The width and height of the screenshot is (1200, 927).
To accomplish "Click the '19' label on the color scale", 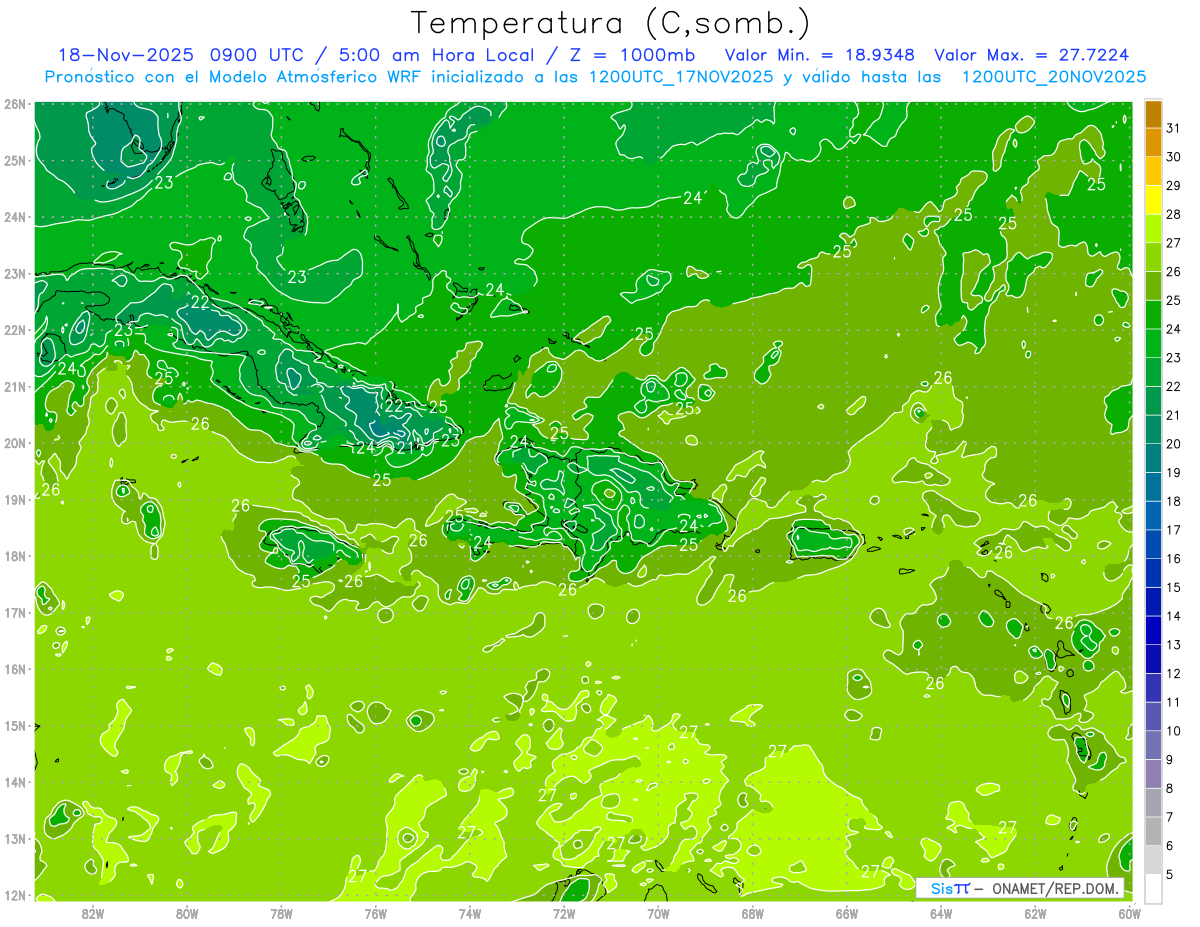I will (1173, 473).
